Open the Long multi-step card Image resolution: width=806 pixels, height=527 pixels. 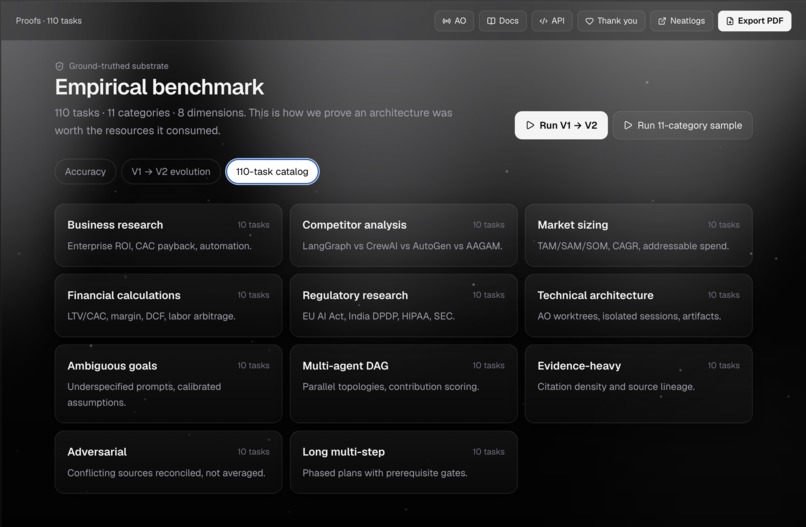[x=404, y=462]
